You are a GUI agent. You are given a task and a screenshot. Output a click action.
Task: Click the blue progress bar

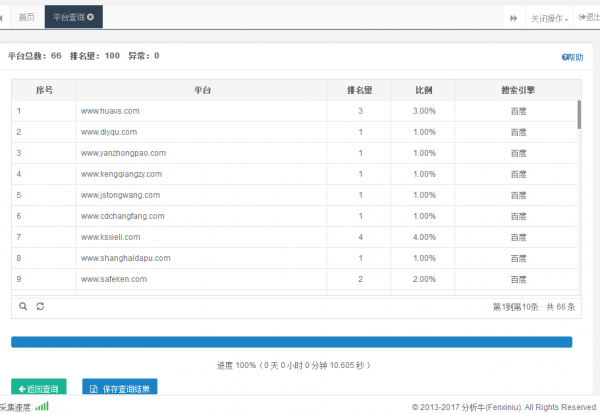click(291, 342)
